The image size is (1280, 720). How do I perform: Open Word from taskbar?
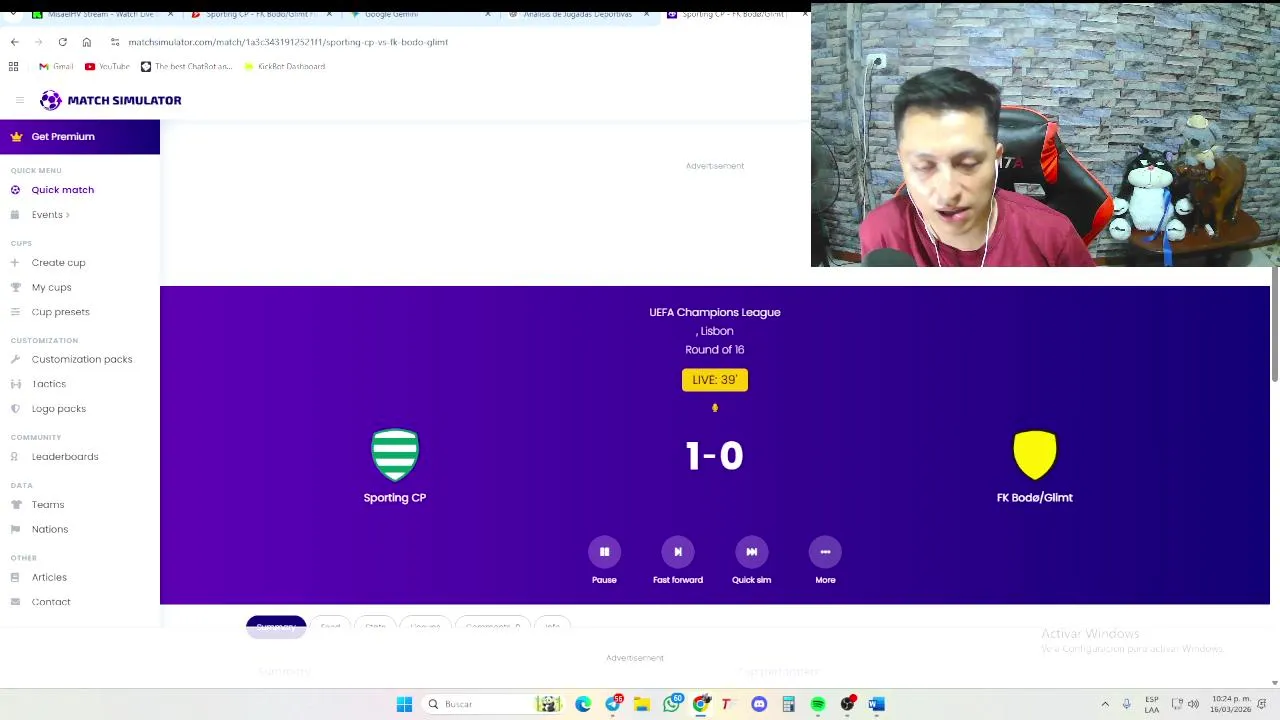pos(877,704)
